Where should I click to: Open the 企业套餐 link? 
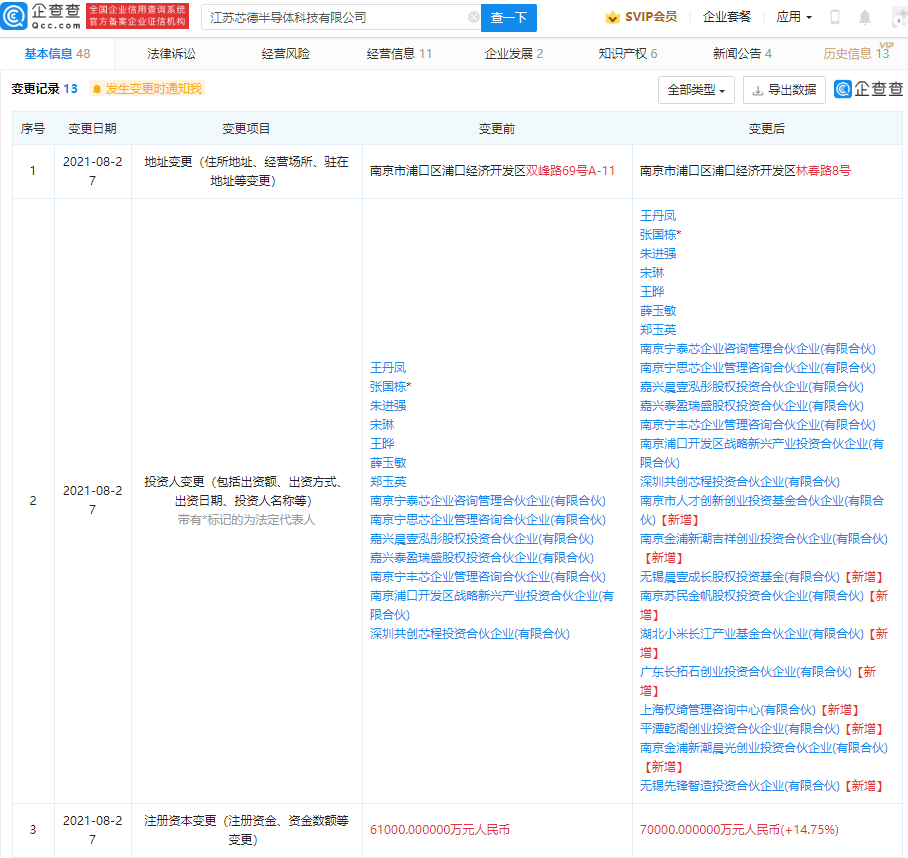727,17
